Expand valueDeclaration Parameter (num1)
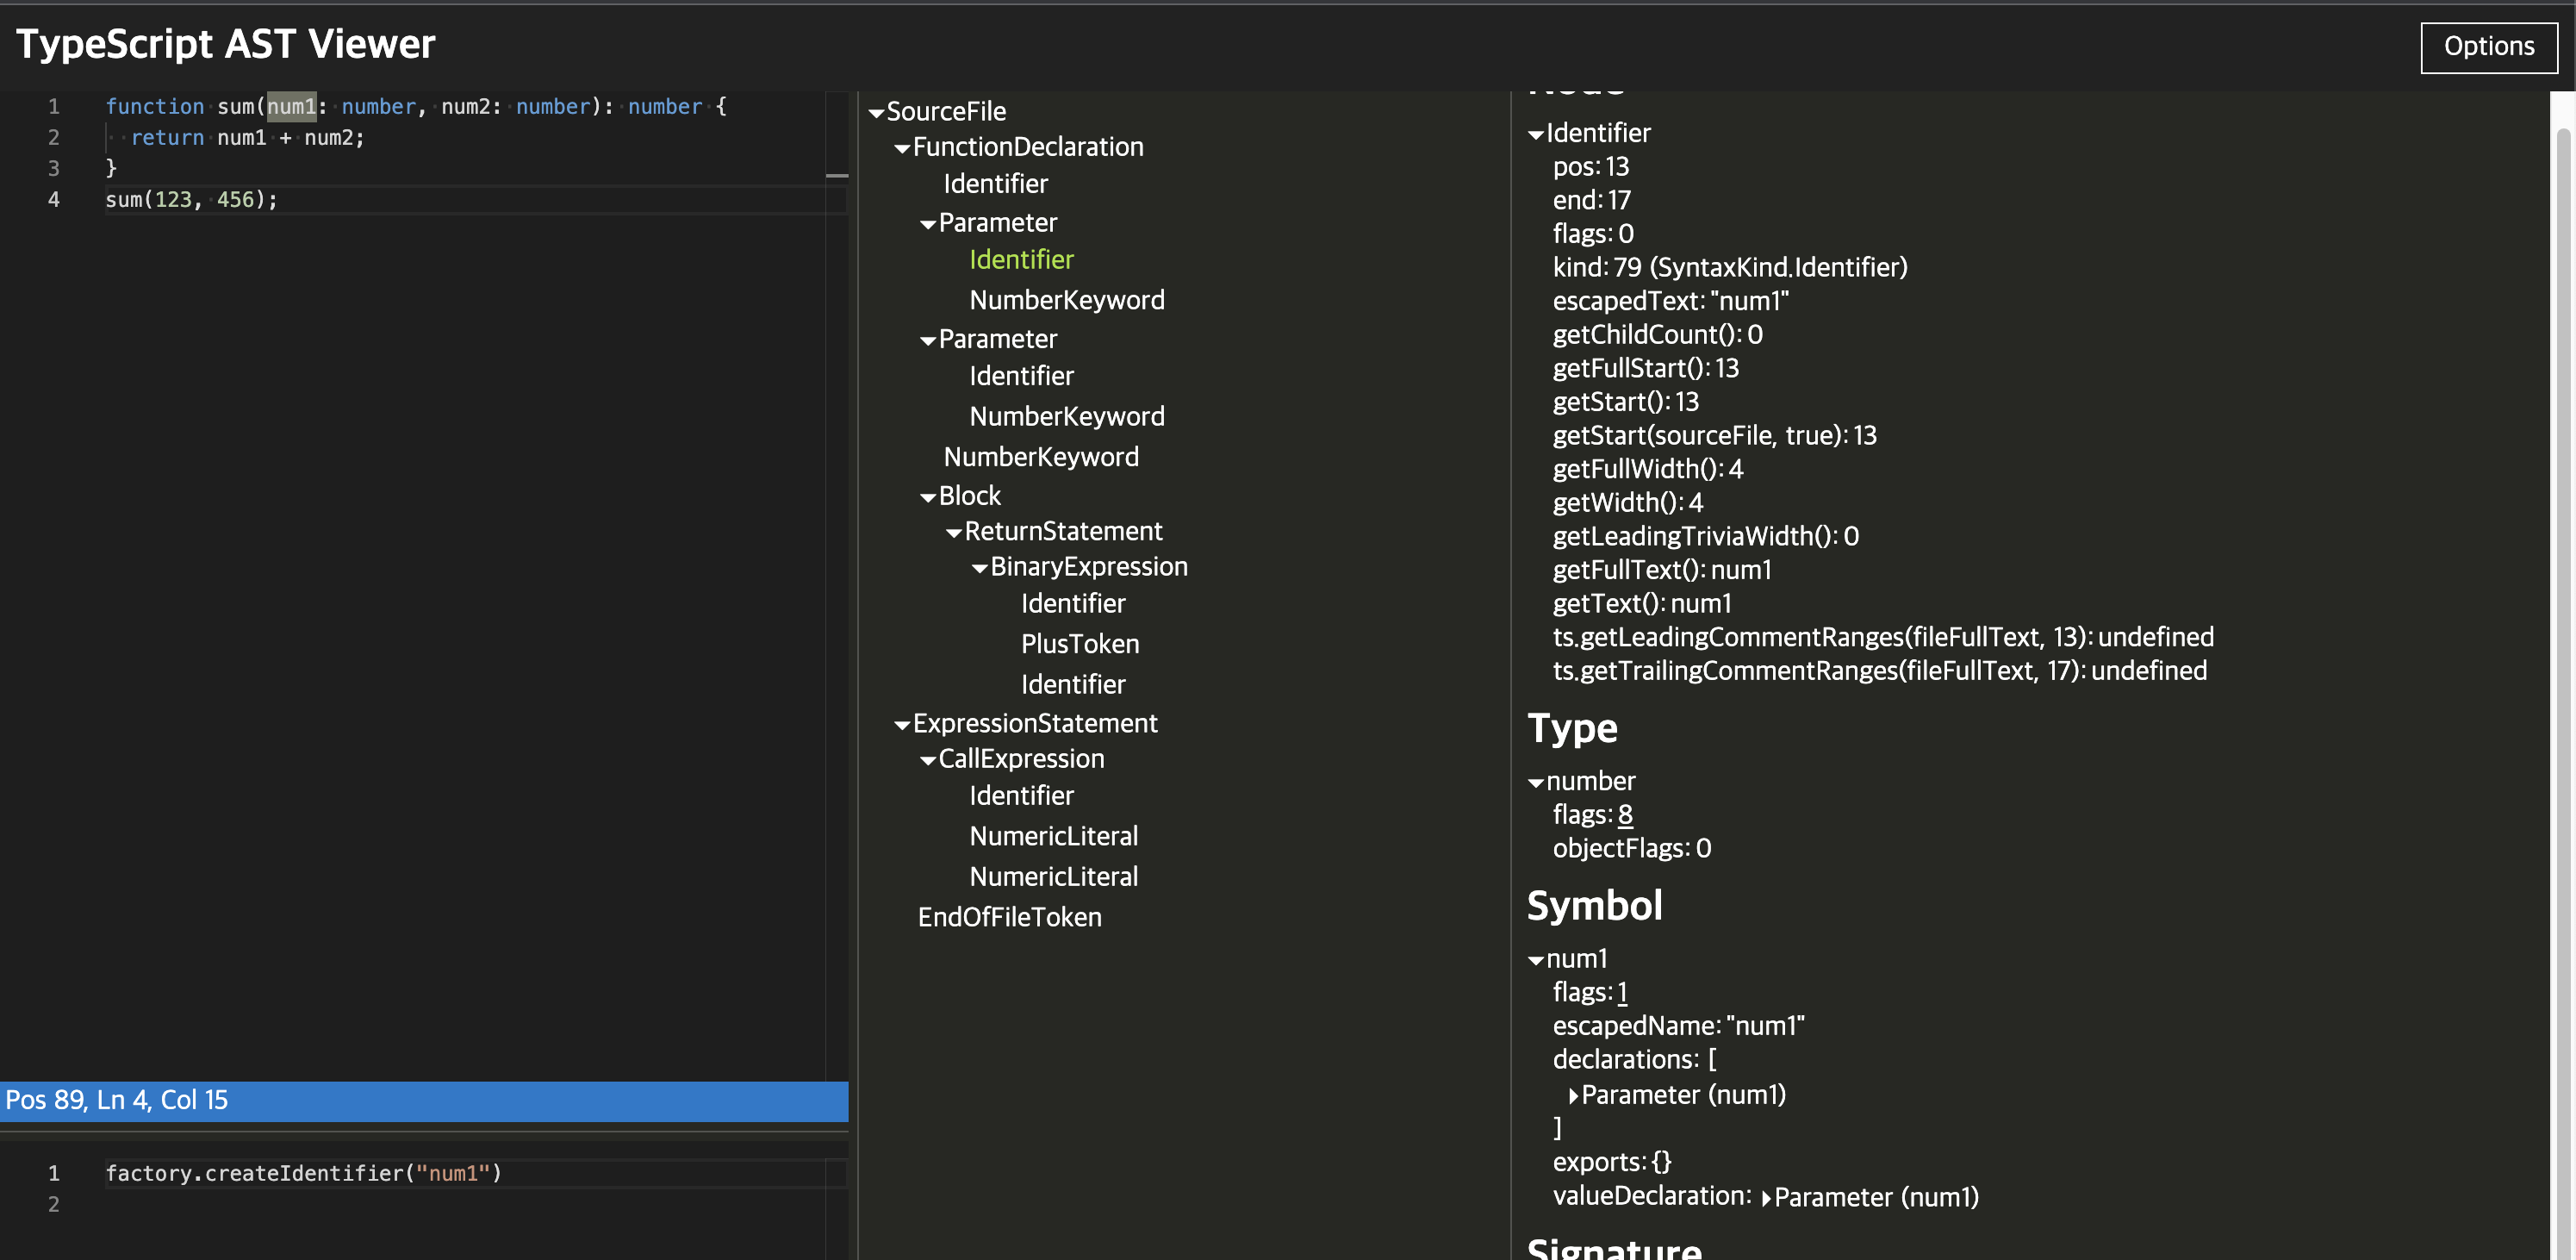 point(1766,1198)
